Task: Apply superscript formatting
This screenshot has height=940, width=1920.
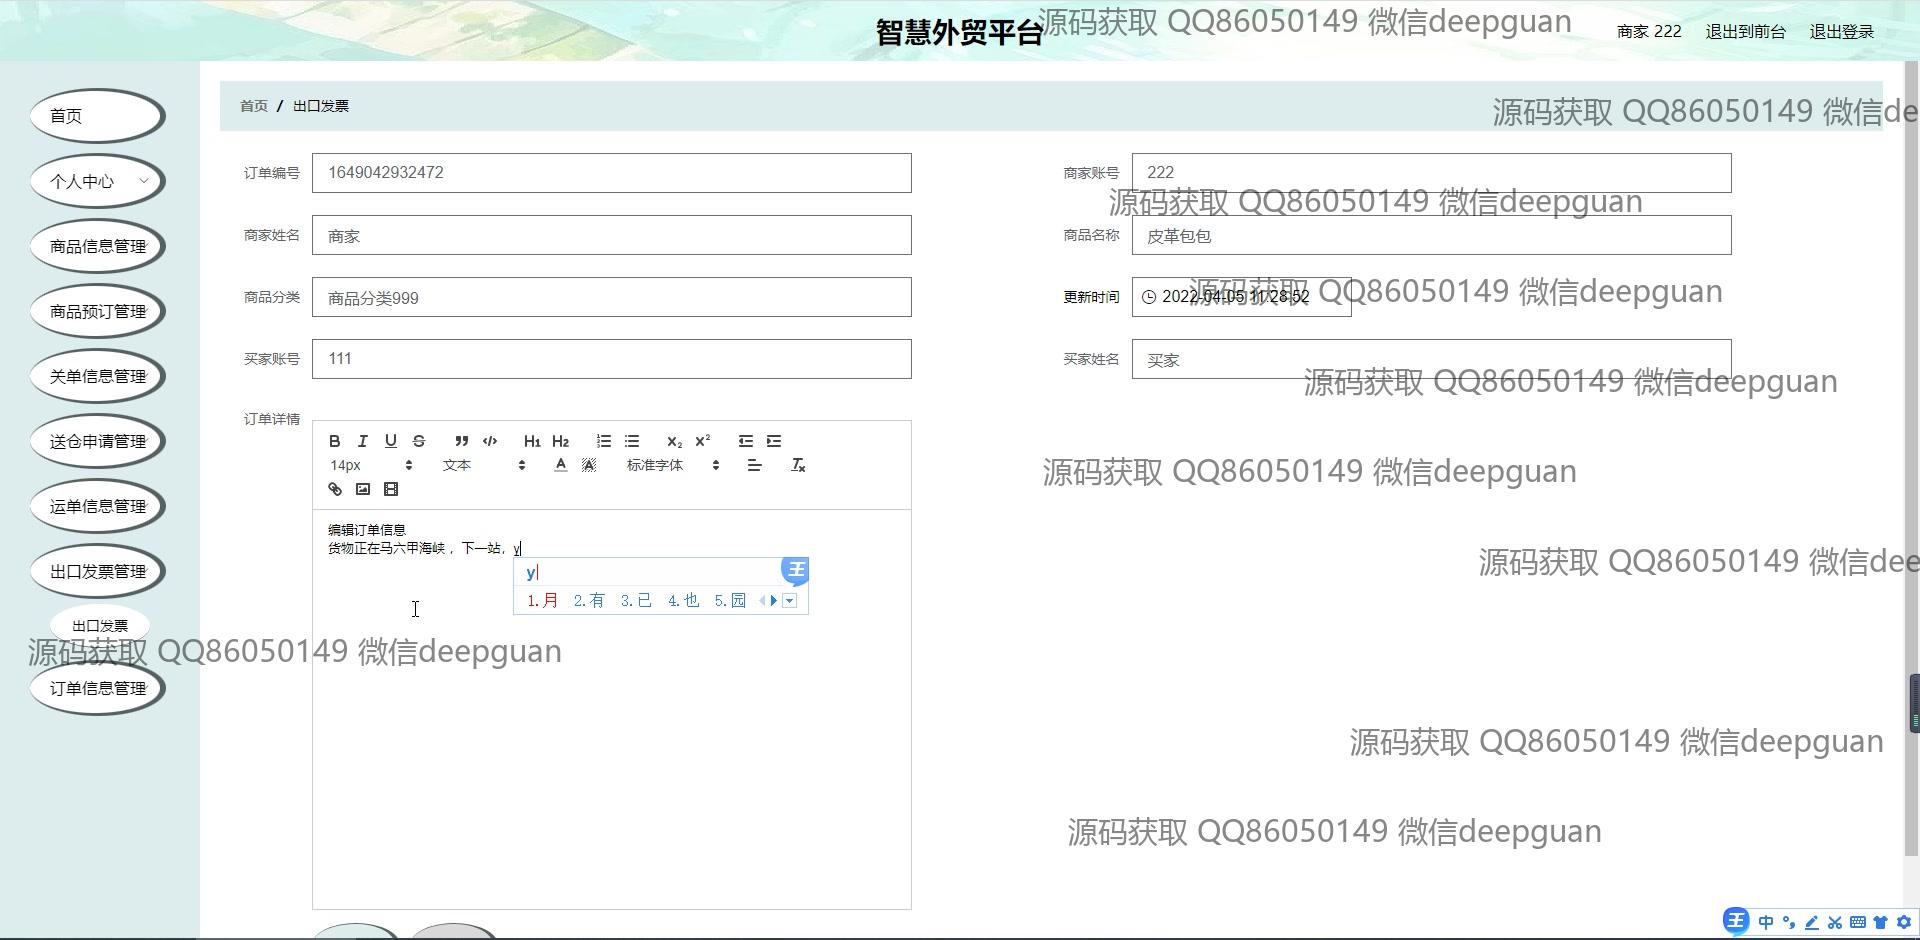Action: click(x=703, y=441)
